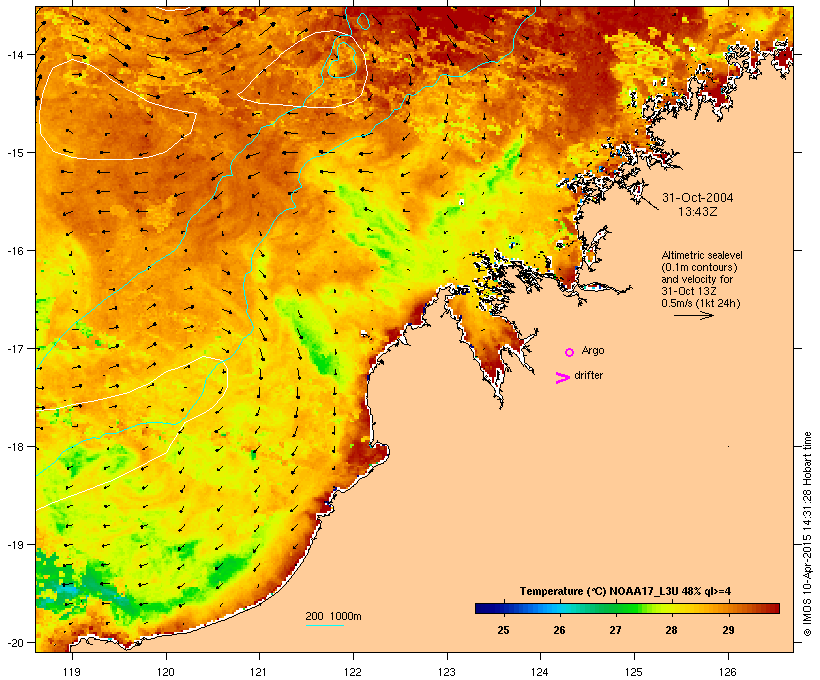Click the colorbar tick label 26
Image resolution: width=820 pixels, height=680 pixels.
[x=560, y=630]
